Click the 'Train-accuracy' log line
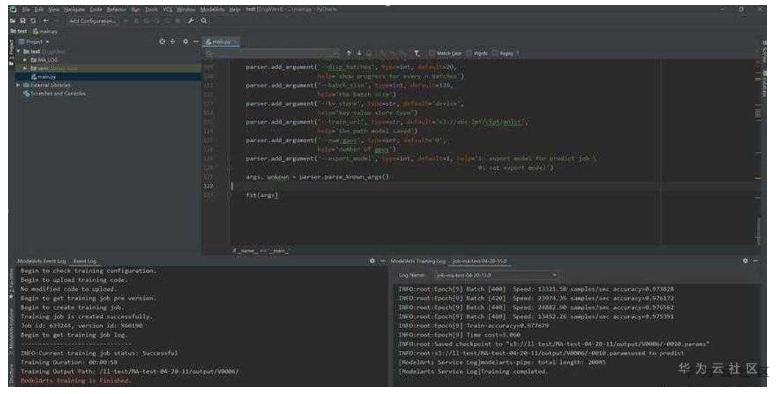The image size is (780, 394). [x=474, y=326]
